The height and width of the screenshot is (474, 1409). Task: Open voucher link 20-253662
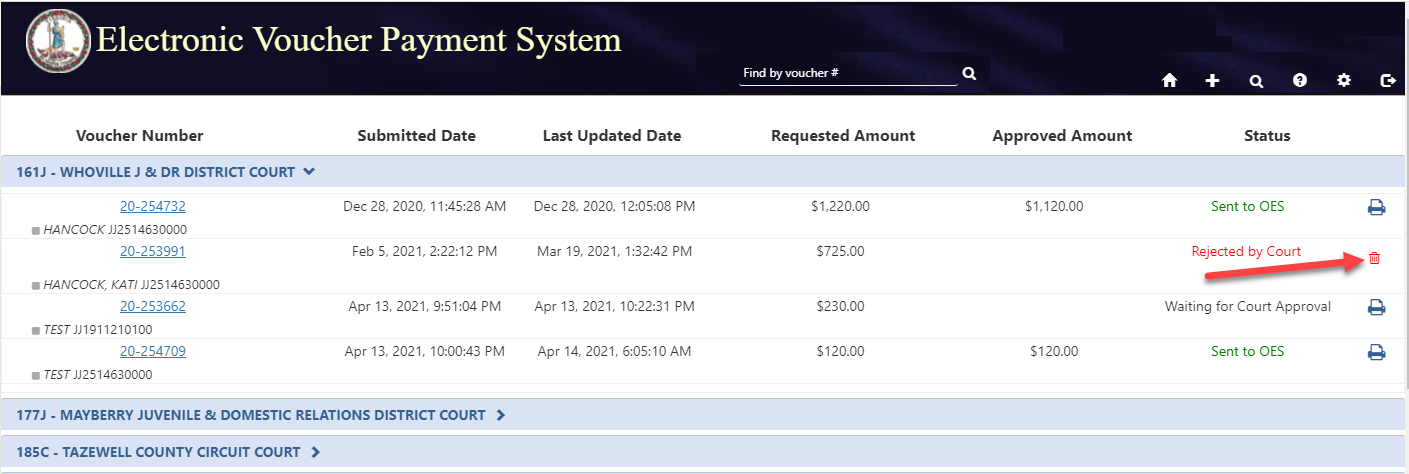[153, 307]
